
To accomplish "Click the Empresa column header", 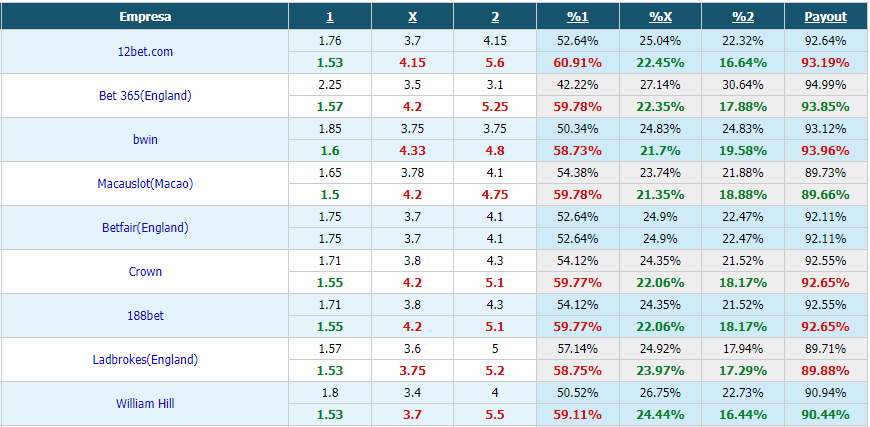I will pos(145,17).
